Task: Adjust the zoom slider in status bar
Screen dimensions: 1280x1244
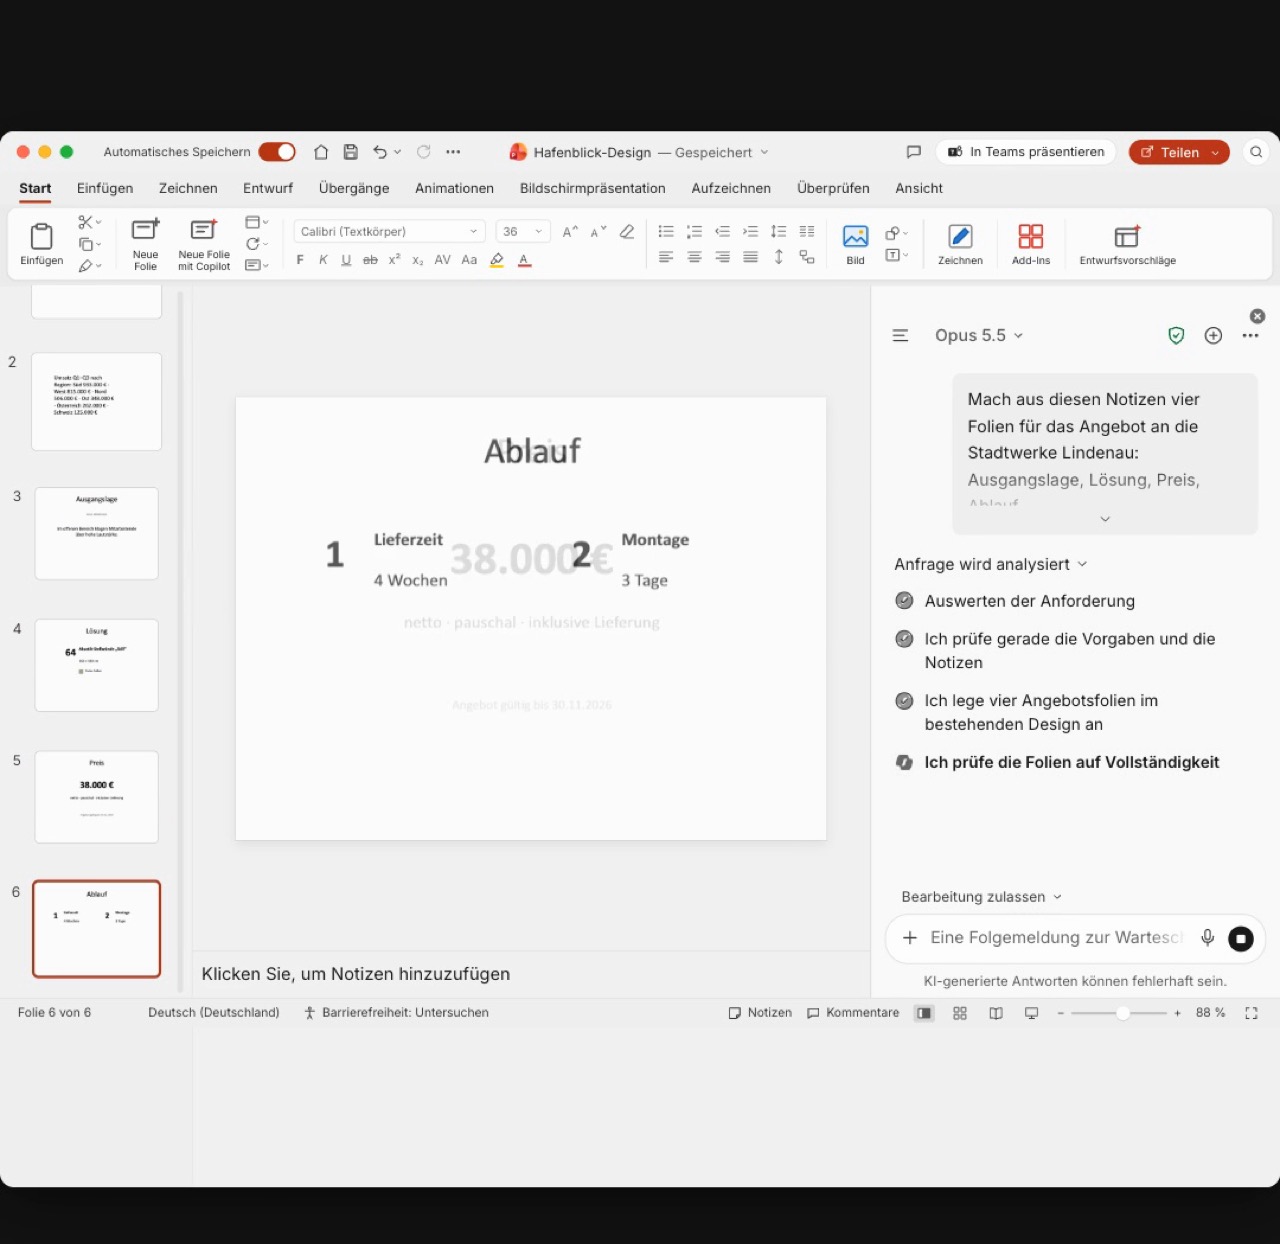Action: (1119, 1013)
